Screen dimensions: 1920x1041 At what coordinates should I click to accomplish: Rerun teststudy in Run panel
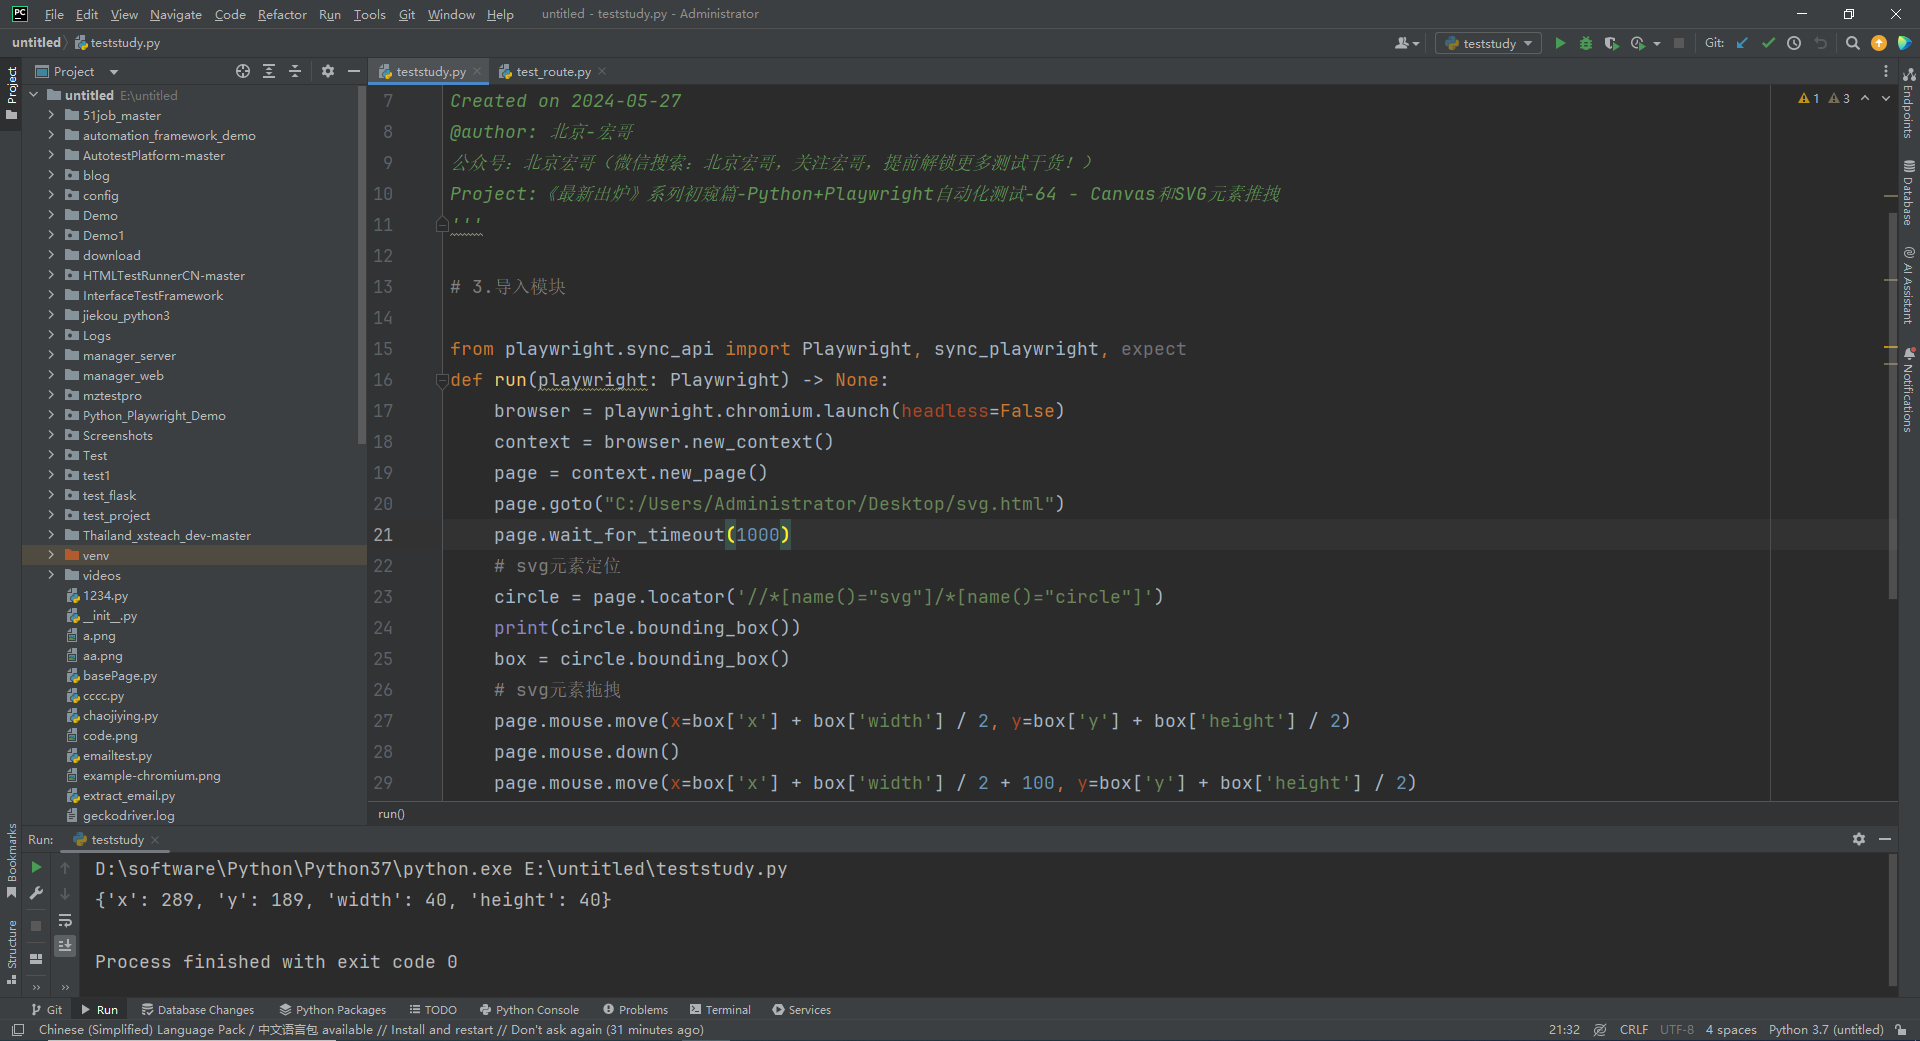coord(36,867)
